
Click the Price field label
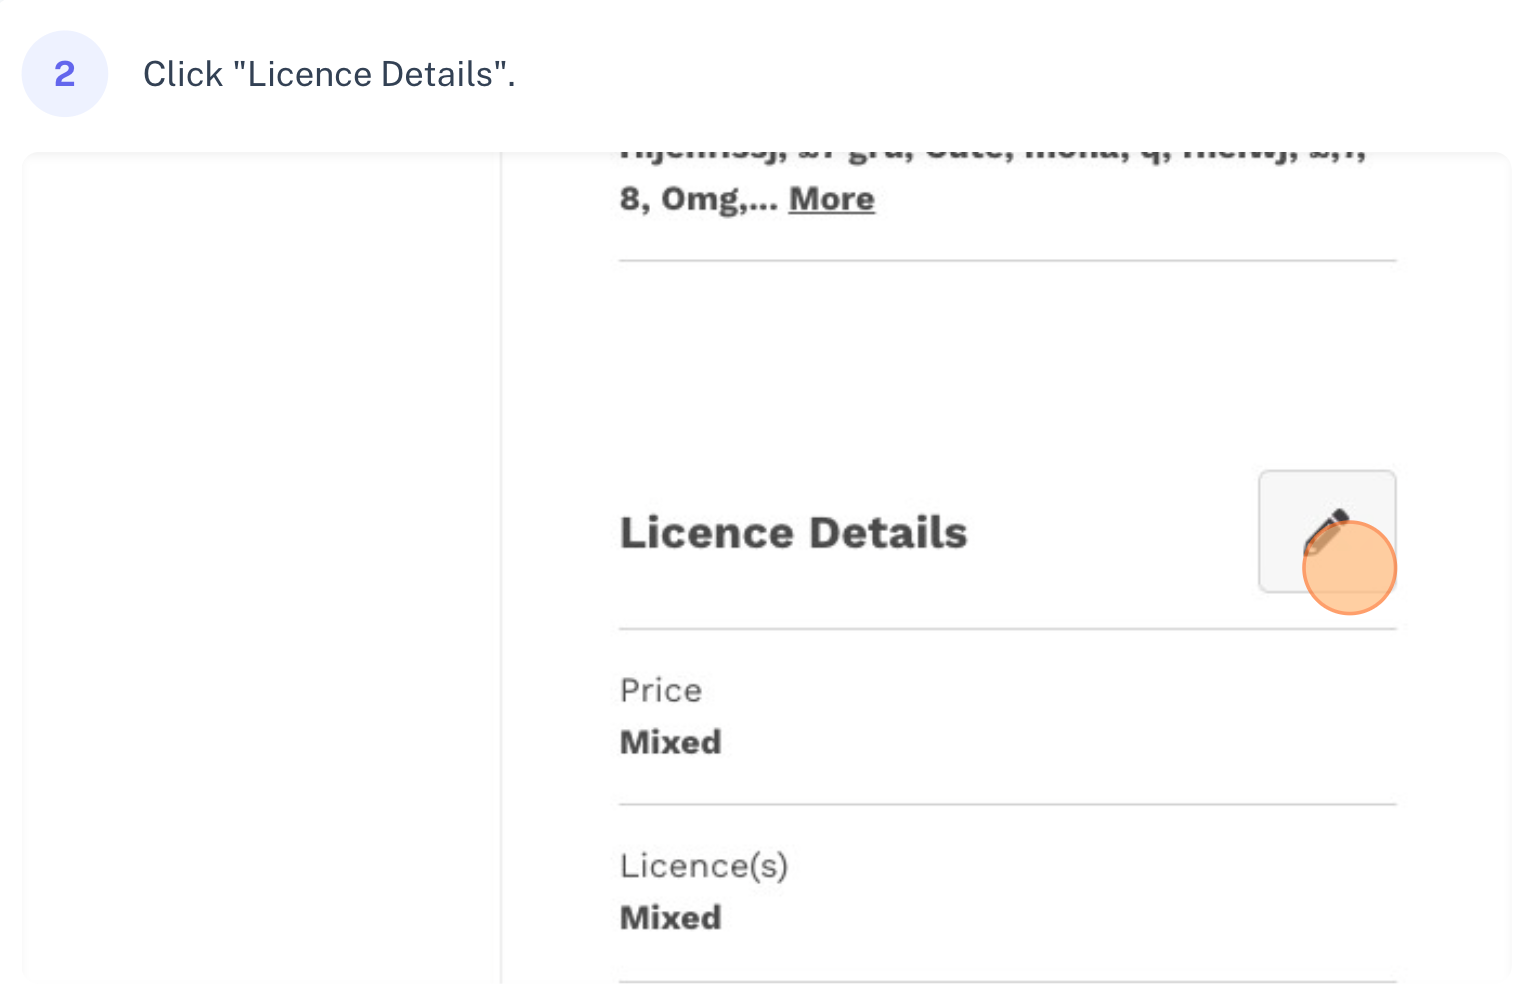point(660,689)
